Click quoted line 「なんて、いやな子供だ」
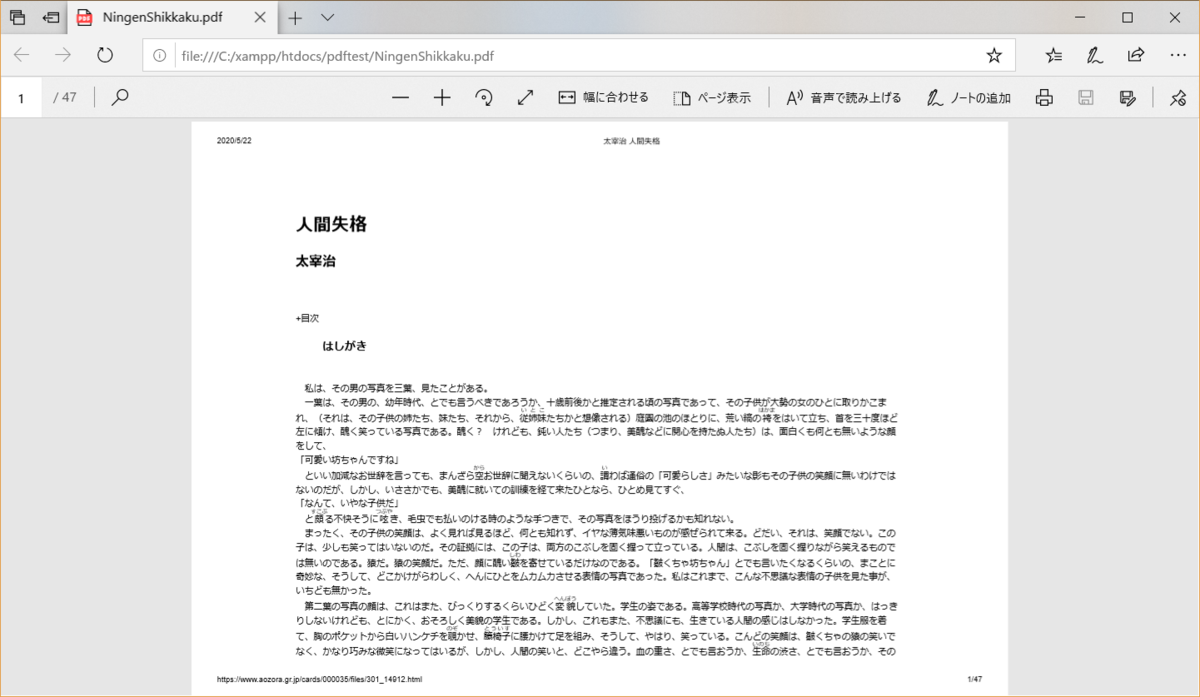The height and width of the screenshot is (697, 1200). tap(348, 504)
